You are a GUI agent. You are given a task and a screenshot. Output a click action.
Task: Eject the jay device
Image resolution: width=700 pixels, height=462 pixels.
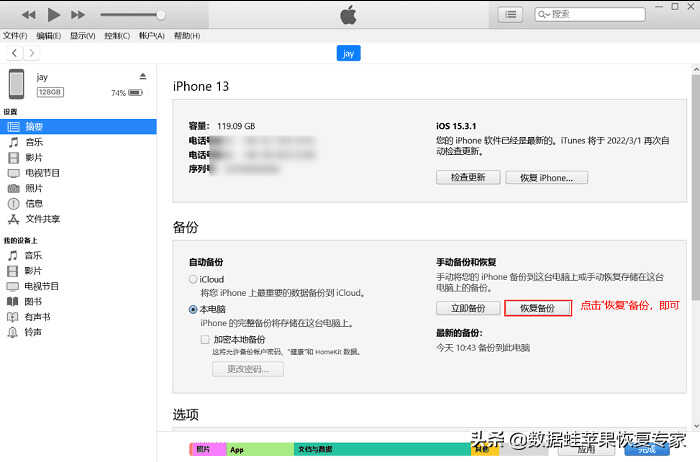pos(142,77)
